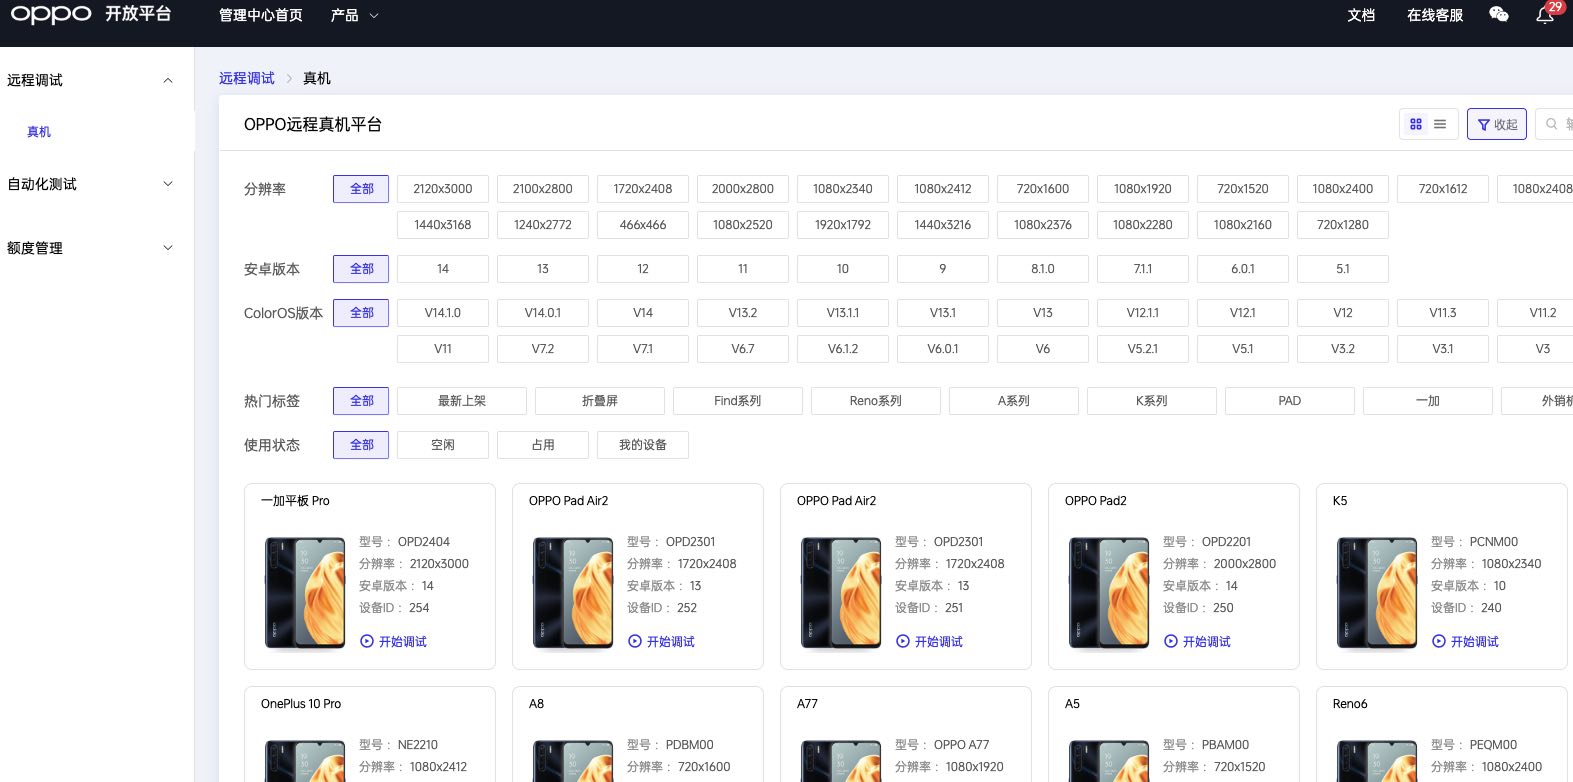Click play icon for device ID 252

[x=635, y=641]
